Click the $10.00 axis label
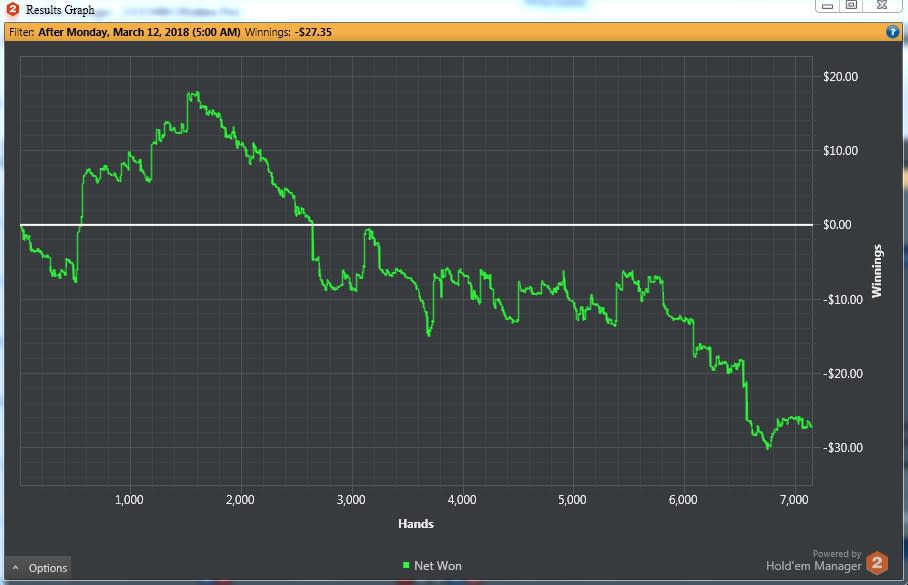This screenshot has height=585, width=908. [840, 151]
